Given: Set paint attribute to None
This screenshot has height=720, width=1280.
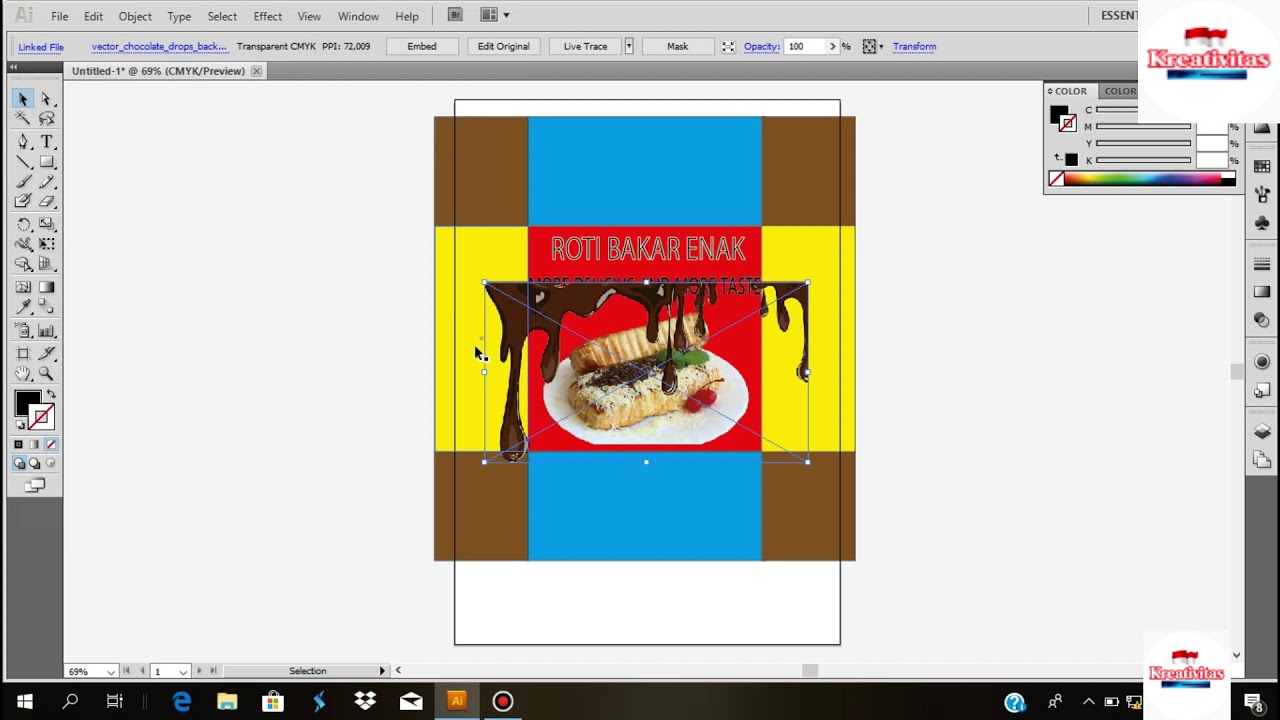Looking at the screenshot, I should (x=52, y=444).
